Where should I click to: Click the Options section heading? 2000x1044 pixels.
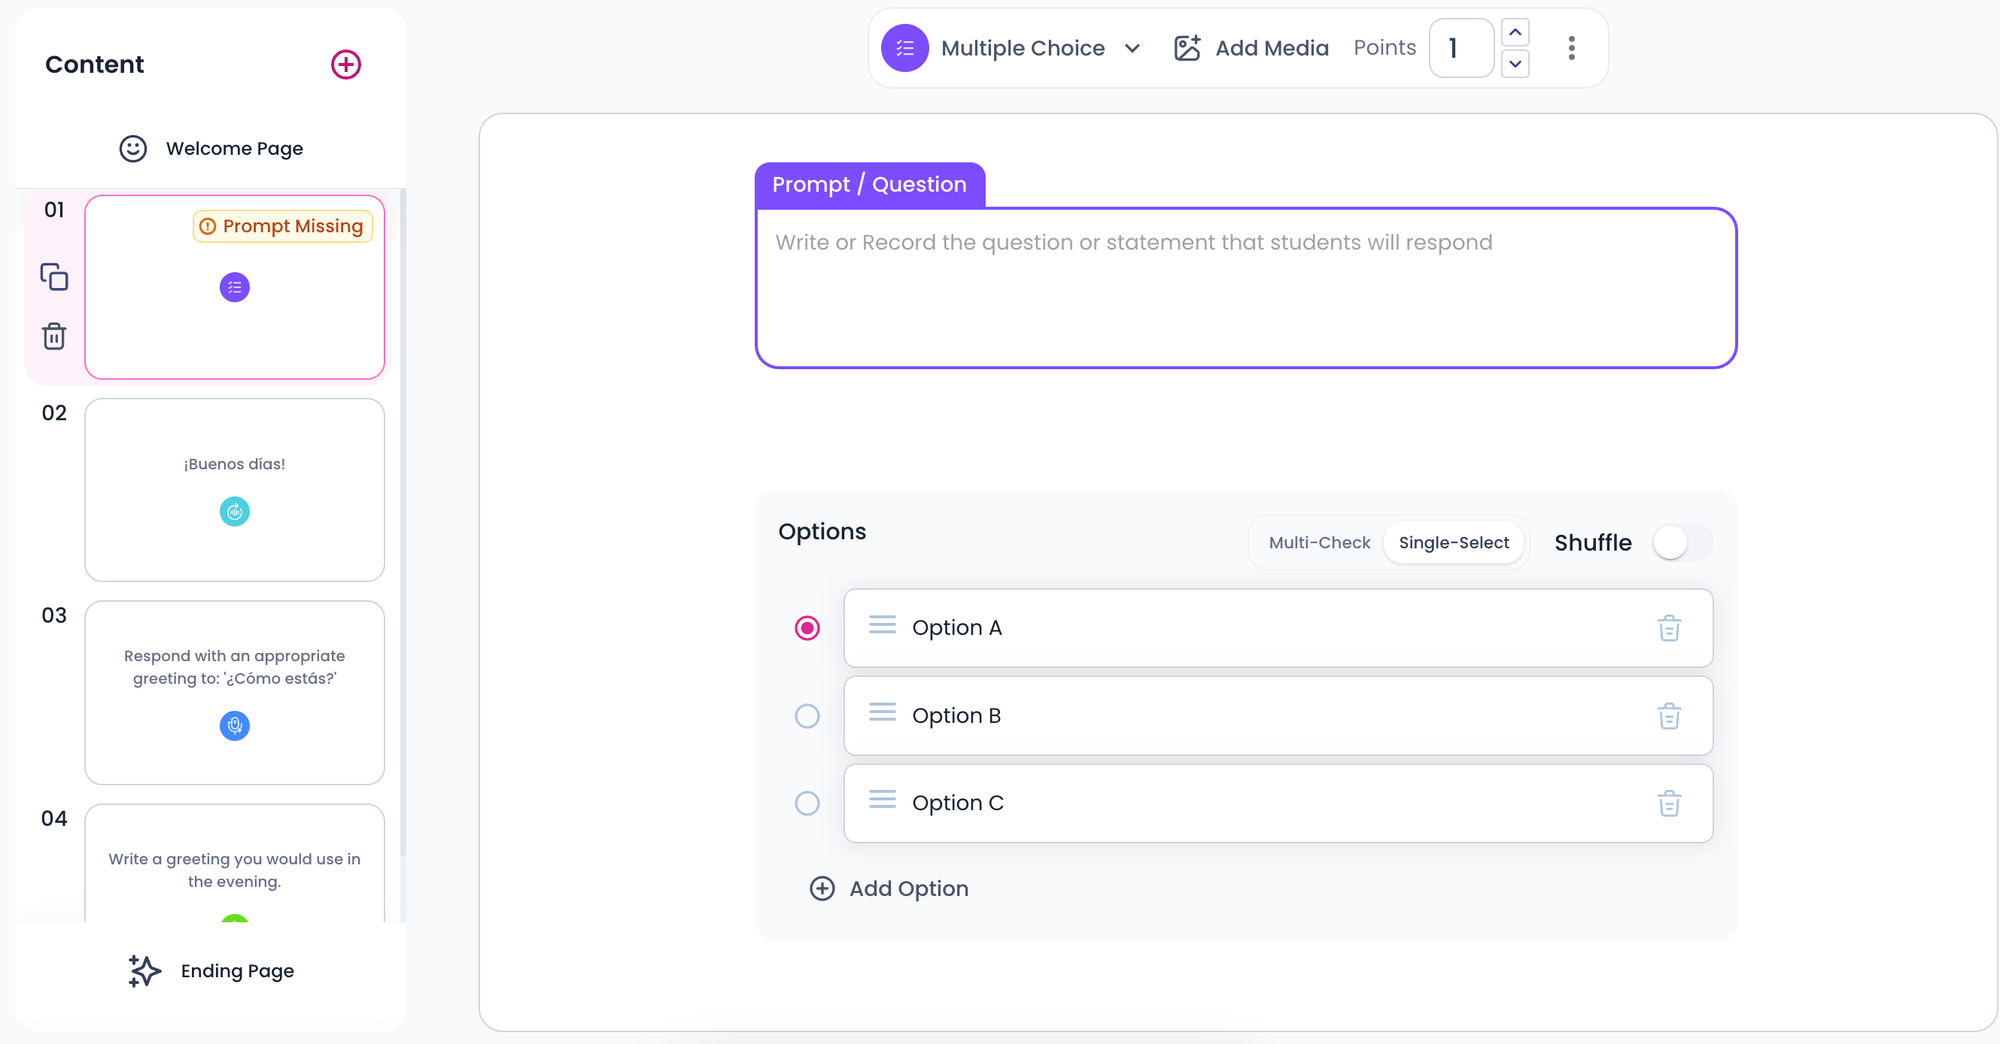[822, 531]
